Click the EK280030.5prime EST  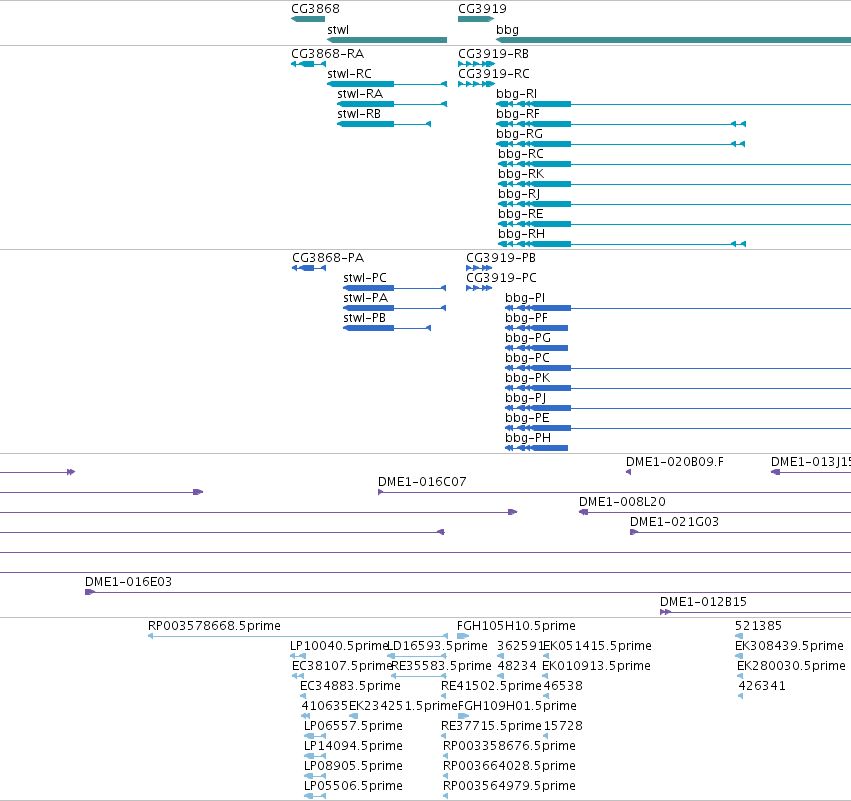[x=740, y=676]
